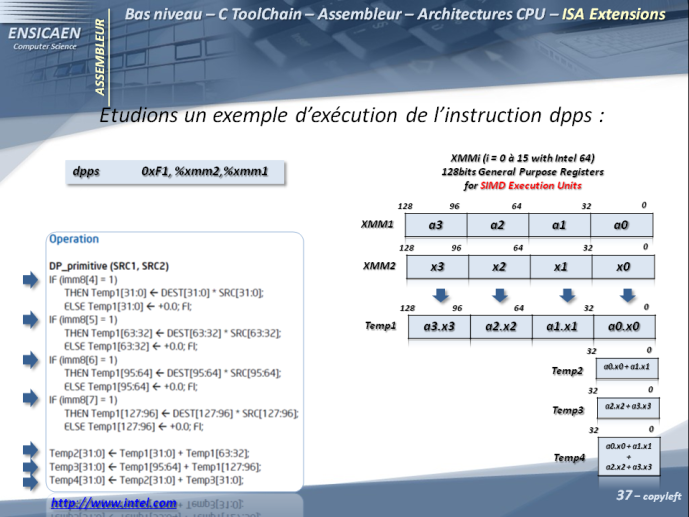
Task: Click the '37 – copyleft' slide number
Action: (x=649, y=495)
